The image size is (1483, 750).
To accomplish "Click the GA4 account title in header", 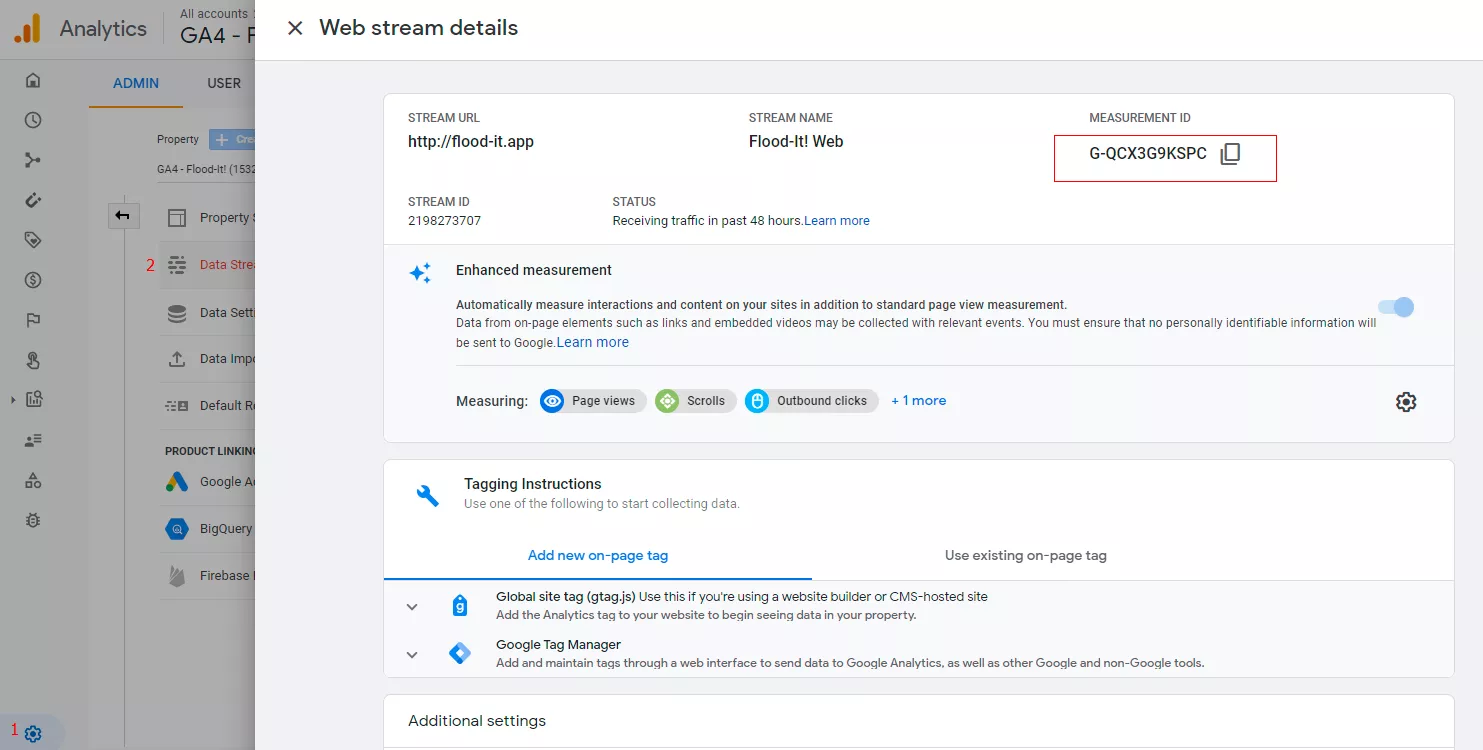I will point(217,36).
